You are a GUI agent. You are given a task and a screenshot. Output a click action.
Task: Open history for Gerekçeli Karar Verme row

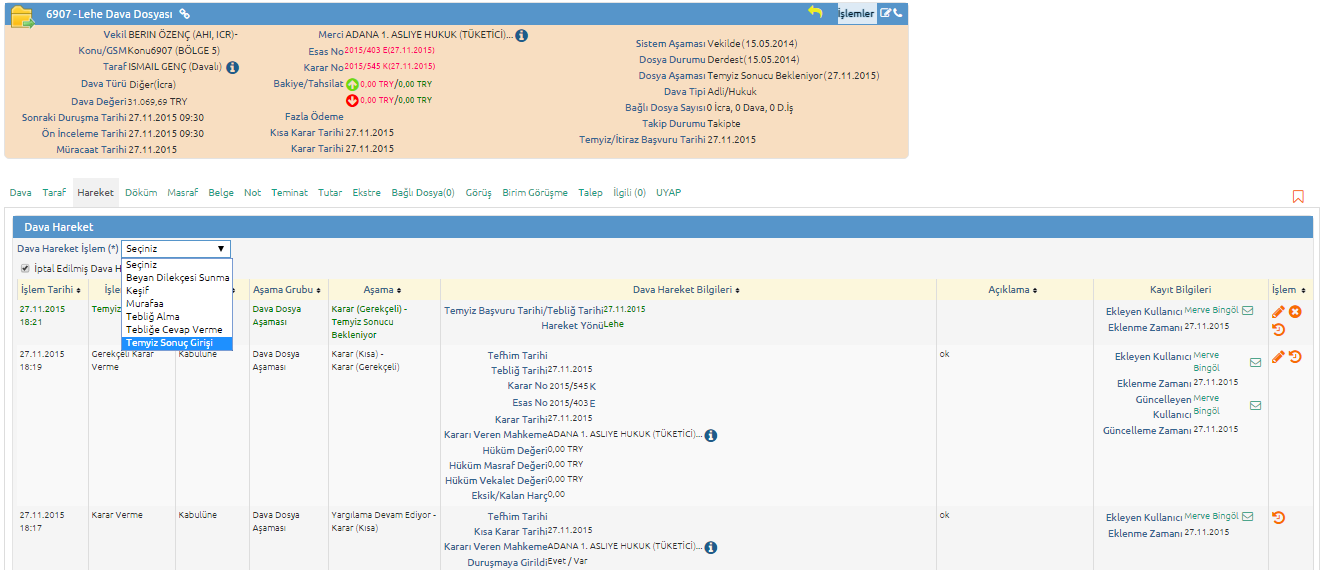1295,357
